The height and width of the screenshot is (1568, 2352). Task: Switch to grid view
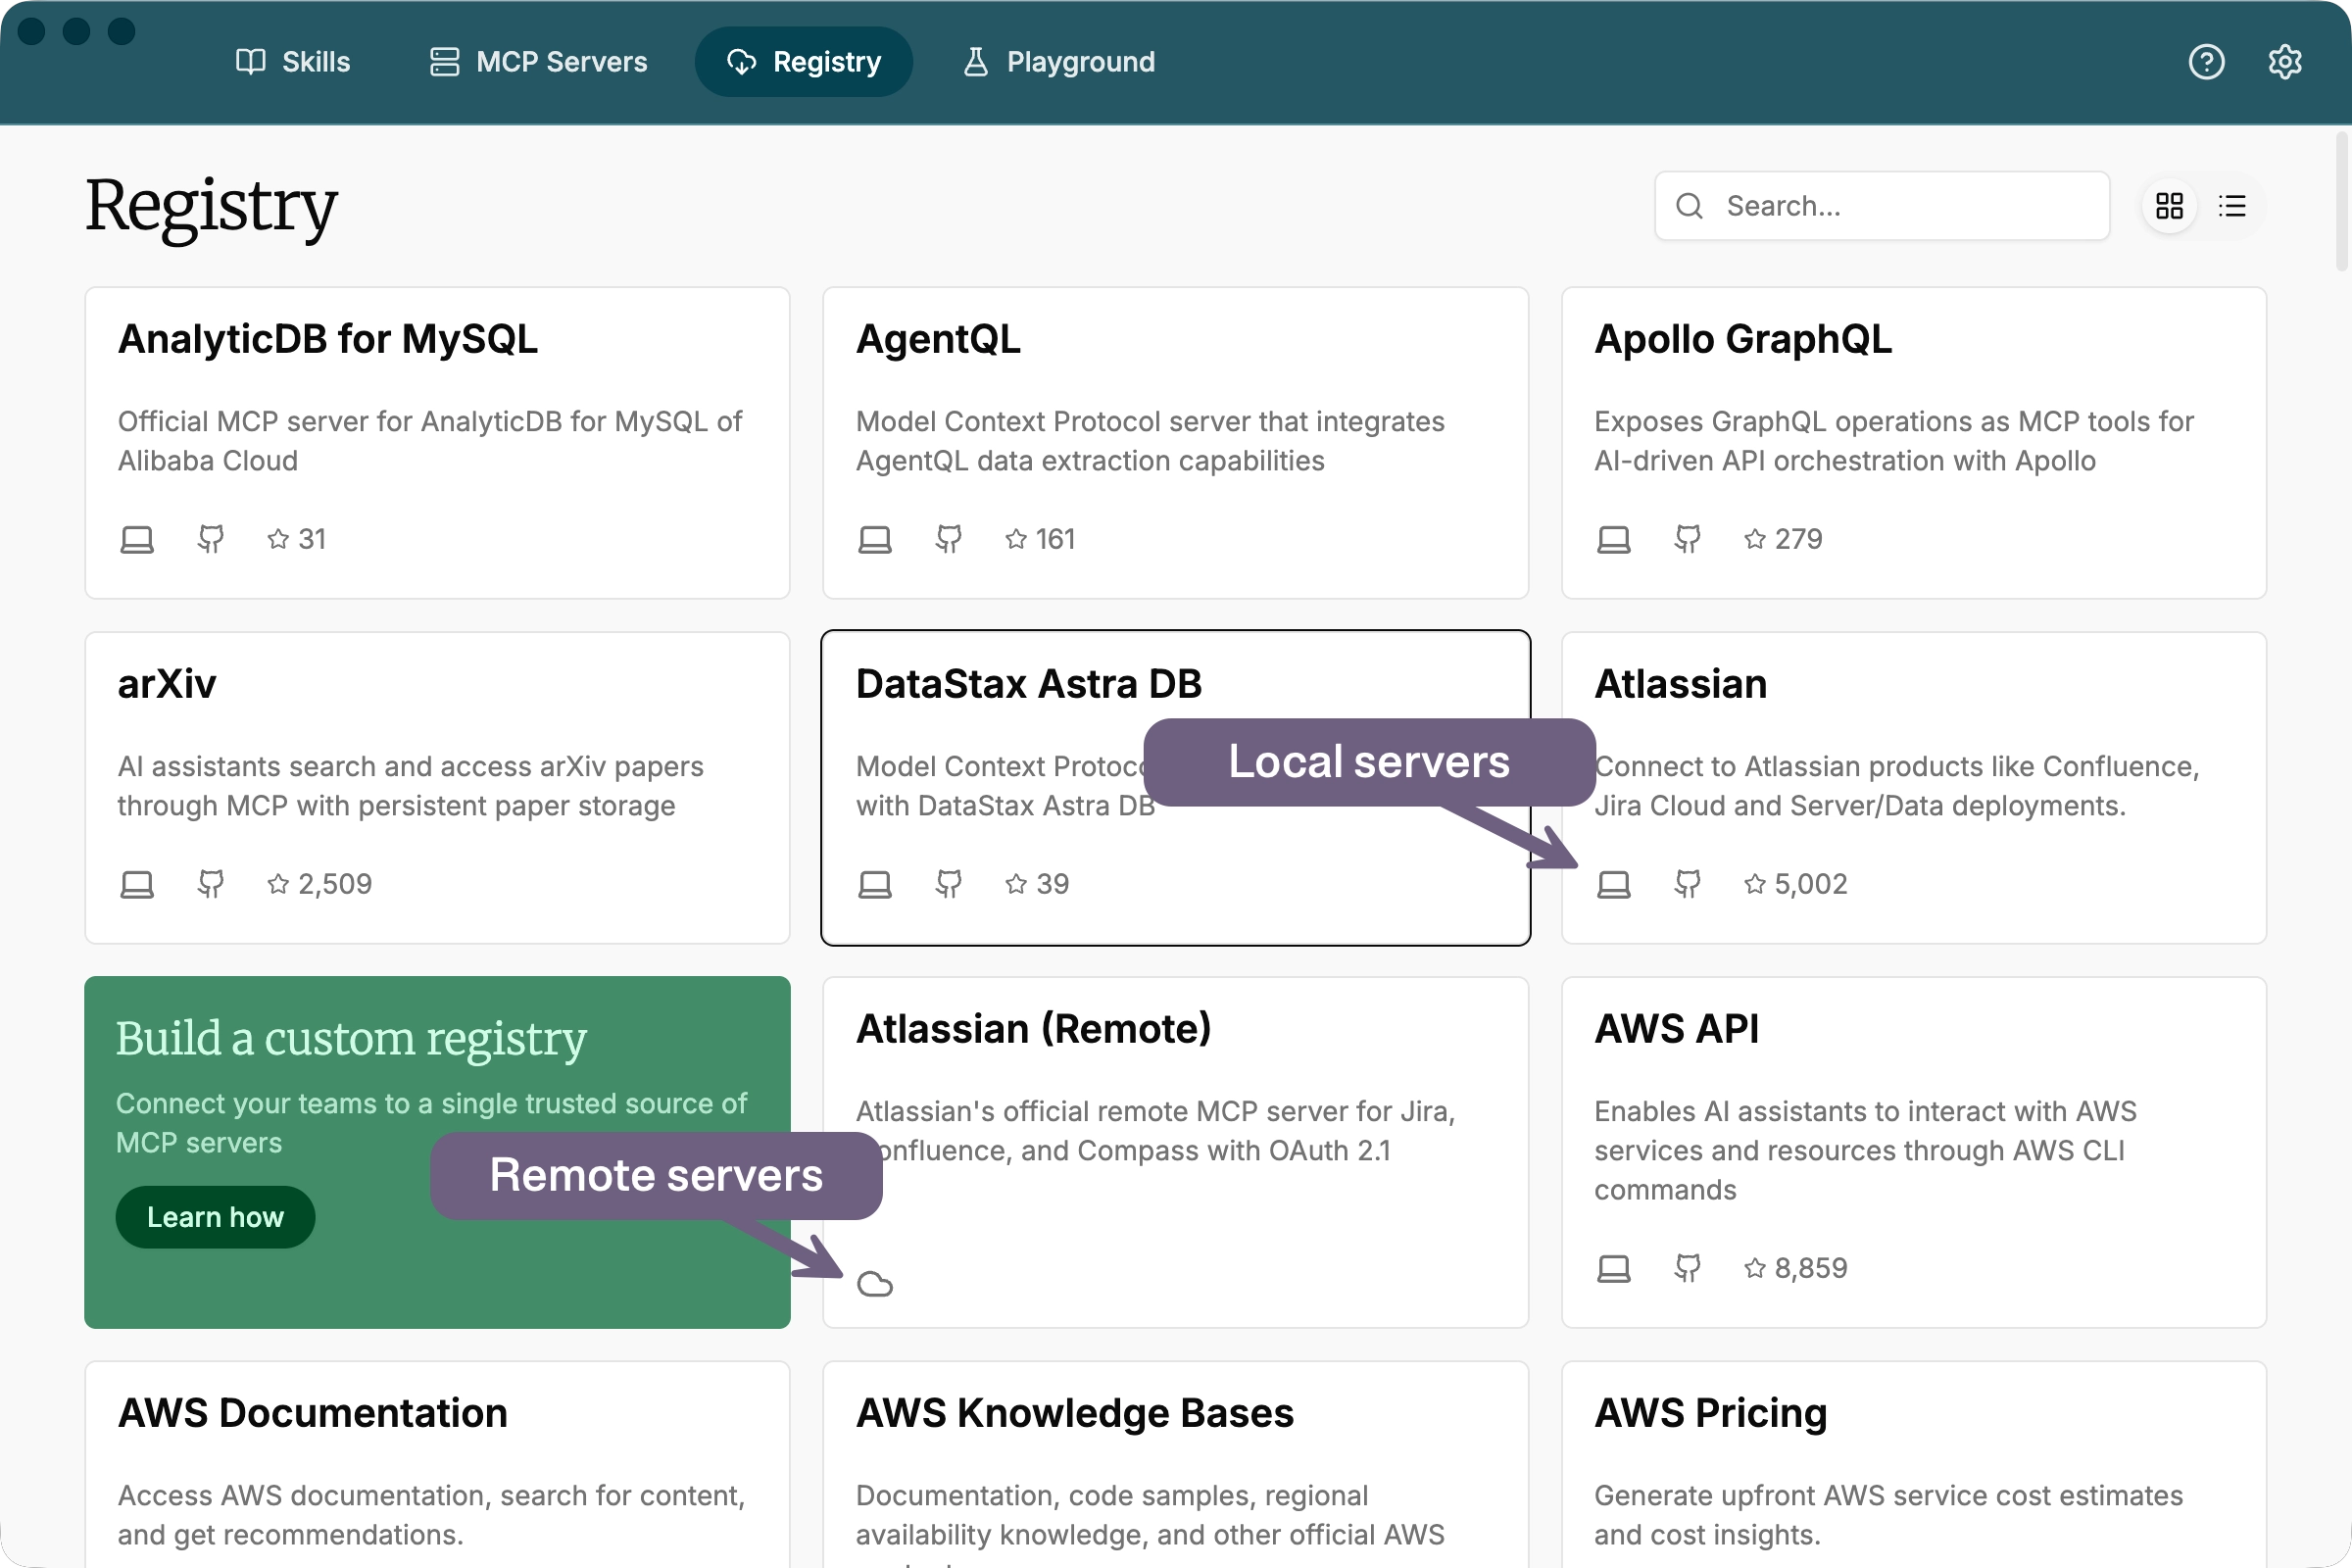coord(2169,206)
